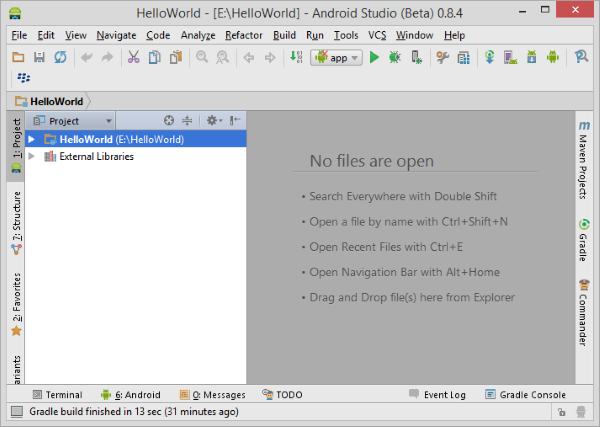Click the Collapse All icon
The image size is (600, 427).
click(x=187, y=121)
